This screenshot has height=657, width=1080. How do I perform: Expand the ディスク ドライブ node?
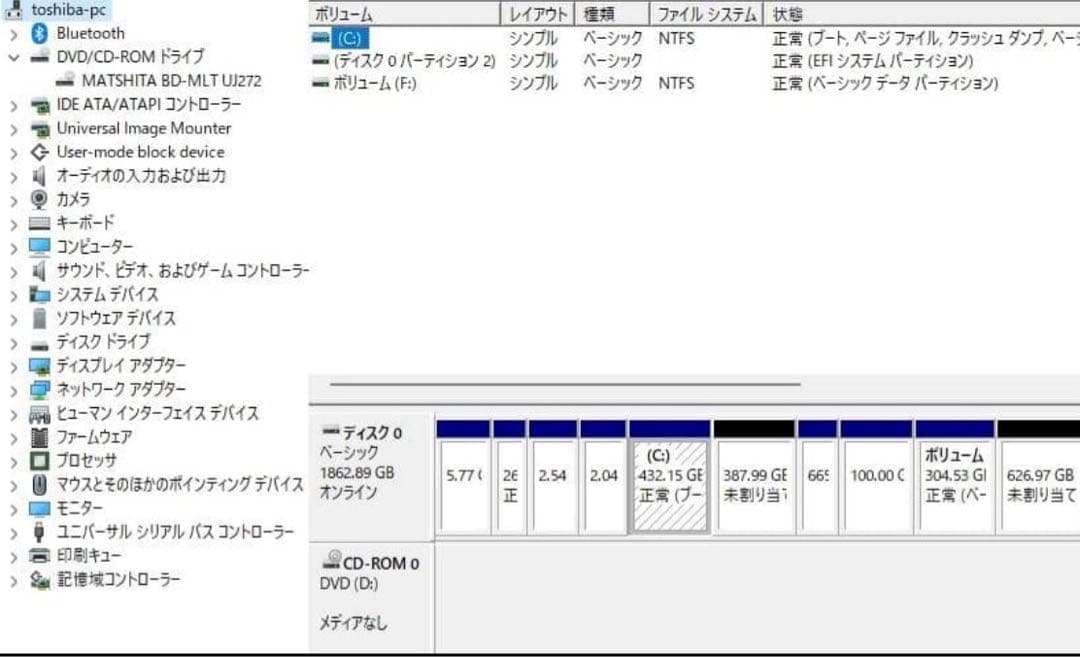point(13,342)
